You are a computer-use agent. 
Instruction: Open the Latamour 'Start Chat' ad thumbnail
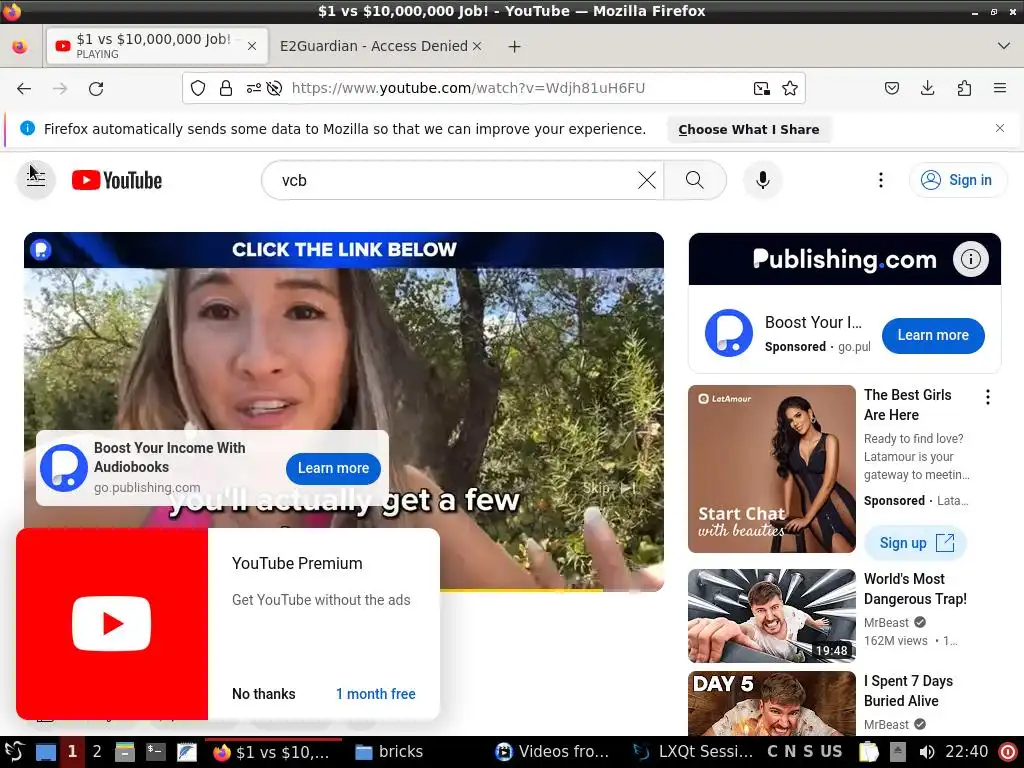(x=771, y=469)
